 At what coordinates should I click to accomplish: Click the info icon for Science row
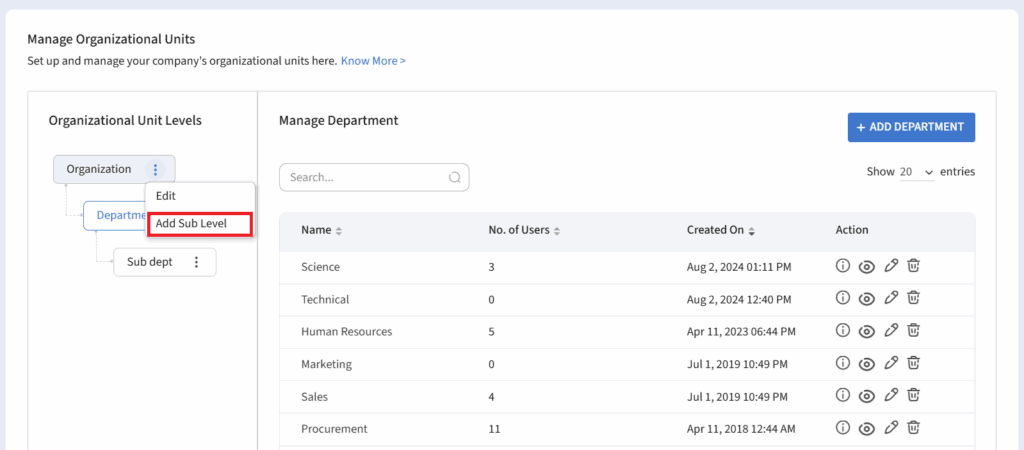842,267
